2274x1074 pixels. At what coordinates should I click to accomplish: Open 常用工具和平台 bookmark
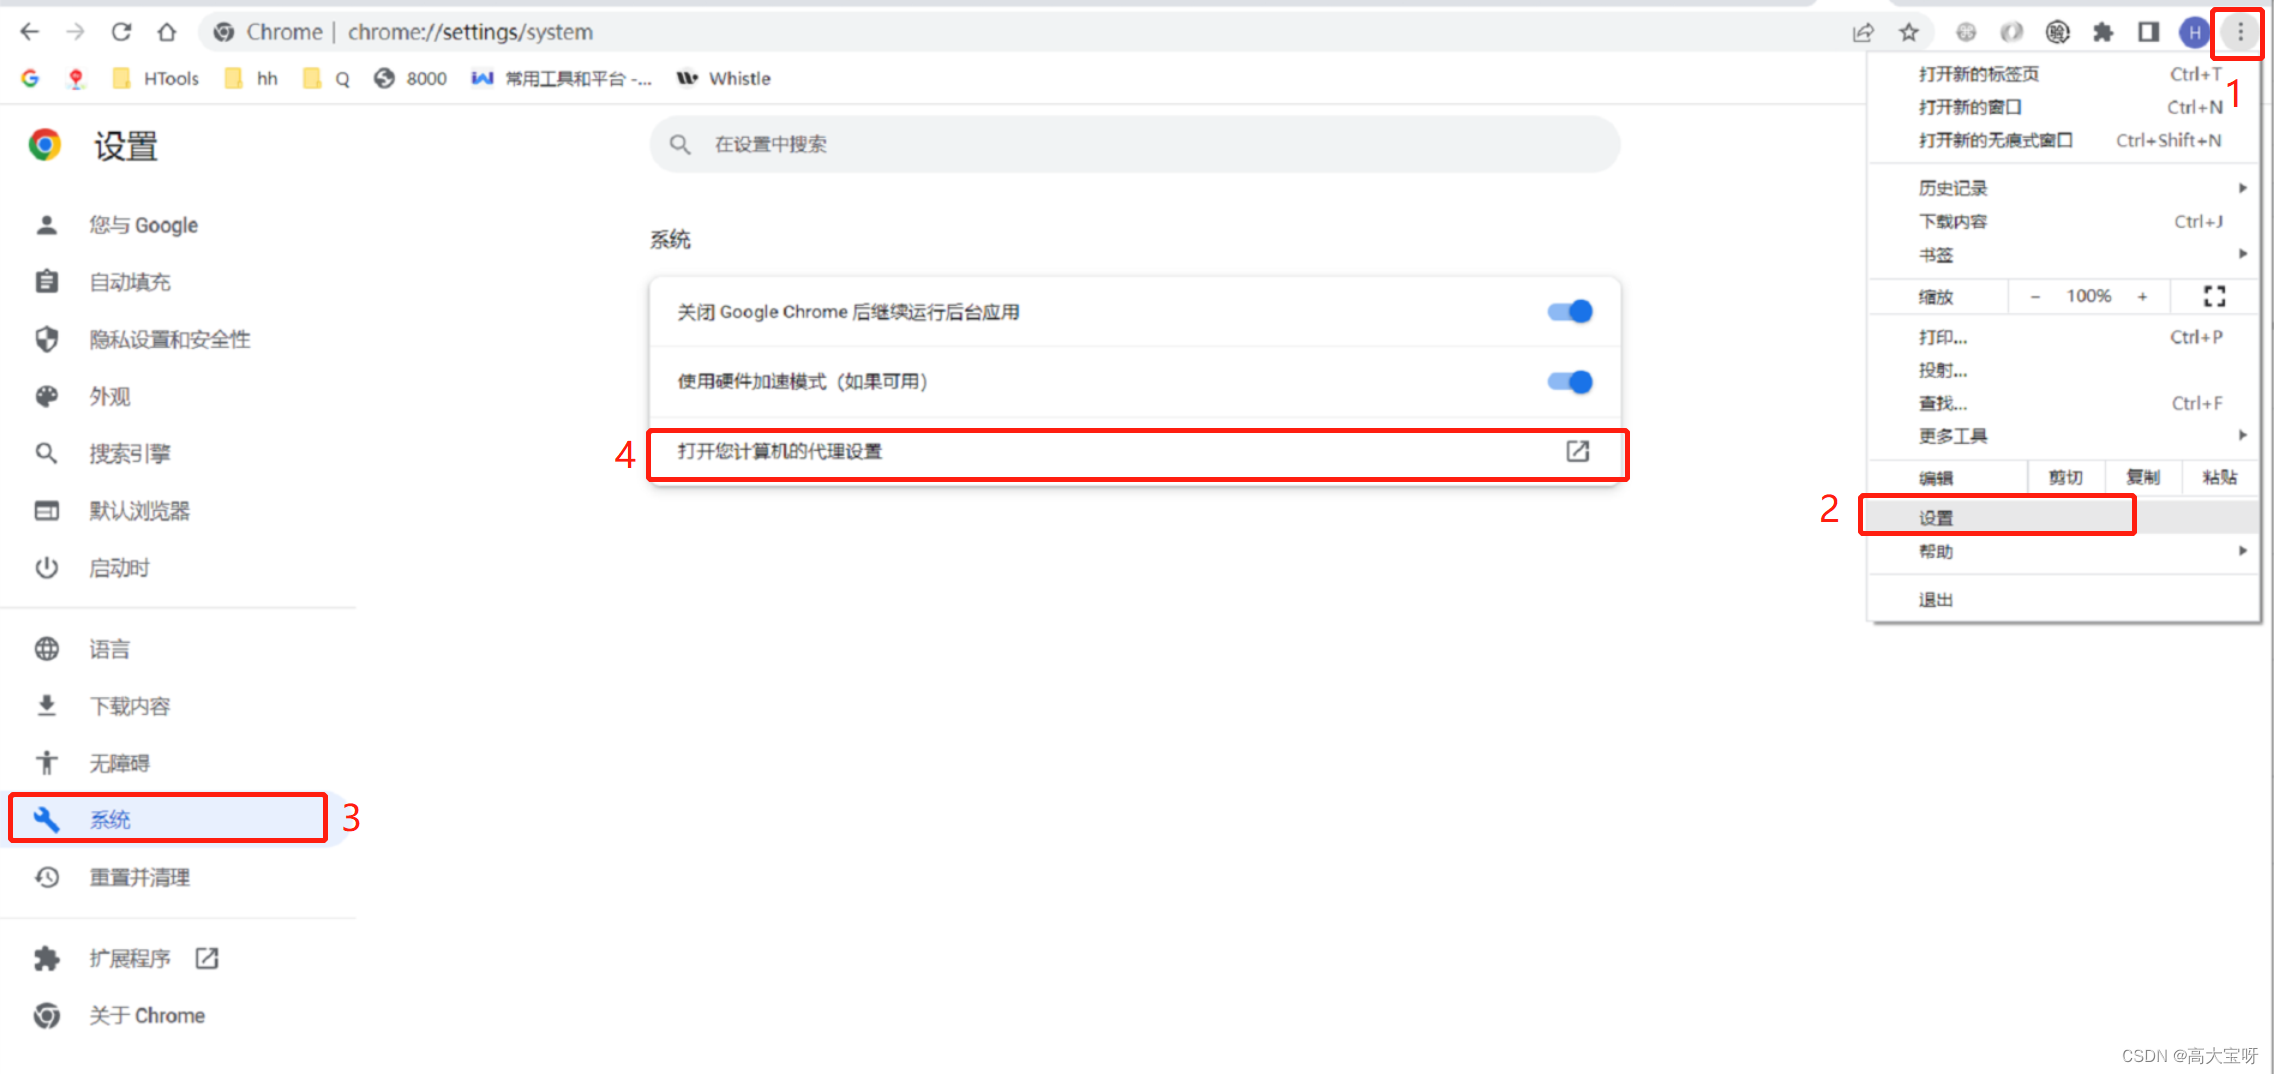coord(561,78)
